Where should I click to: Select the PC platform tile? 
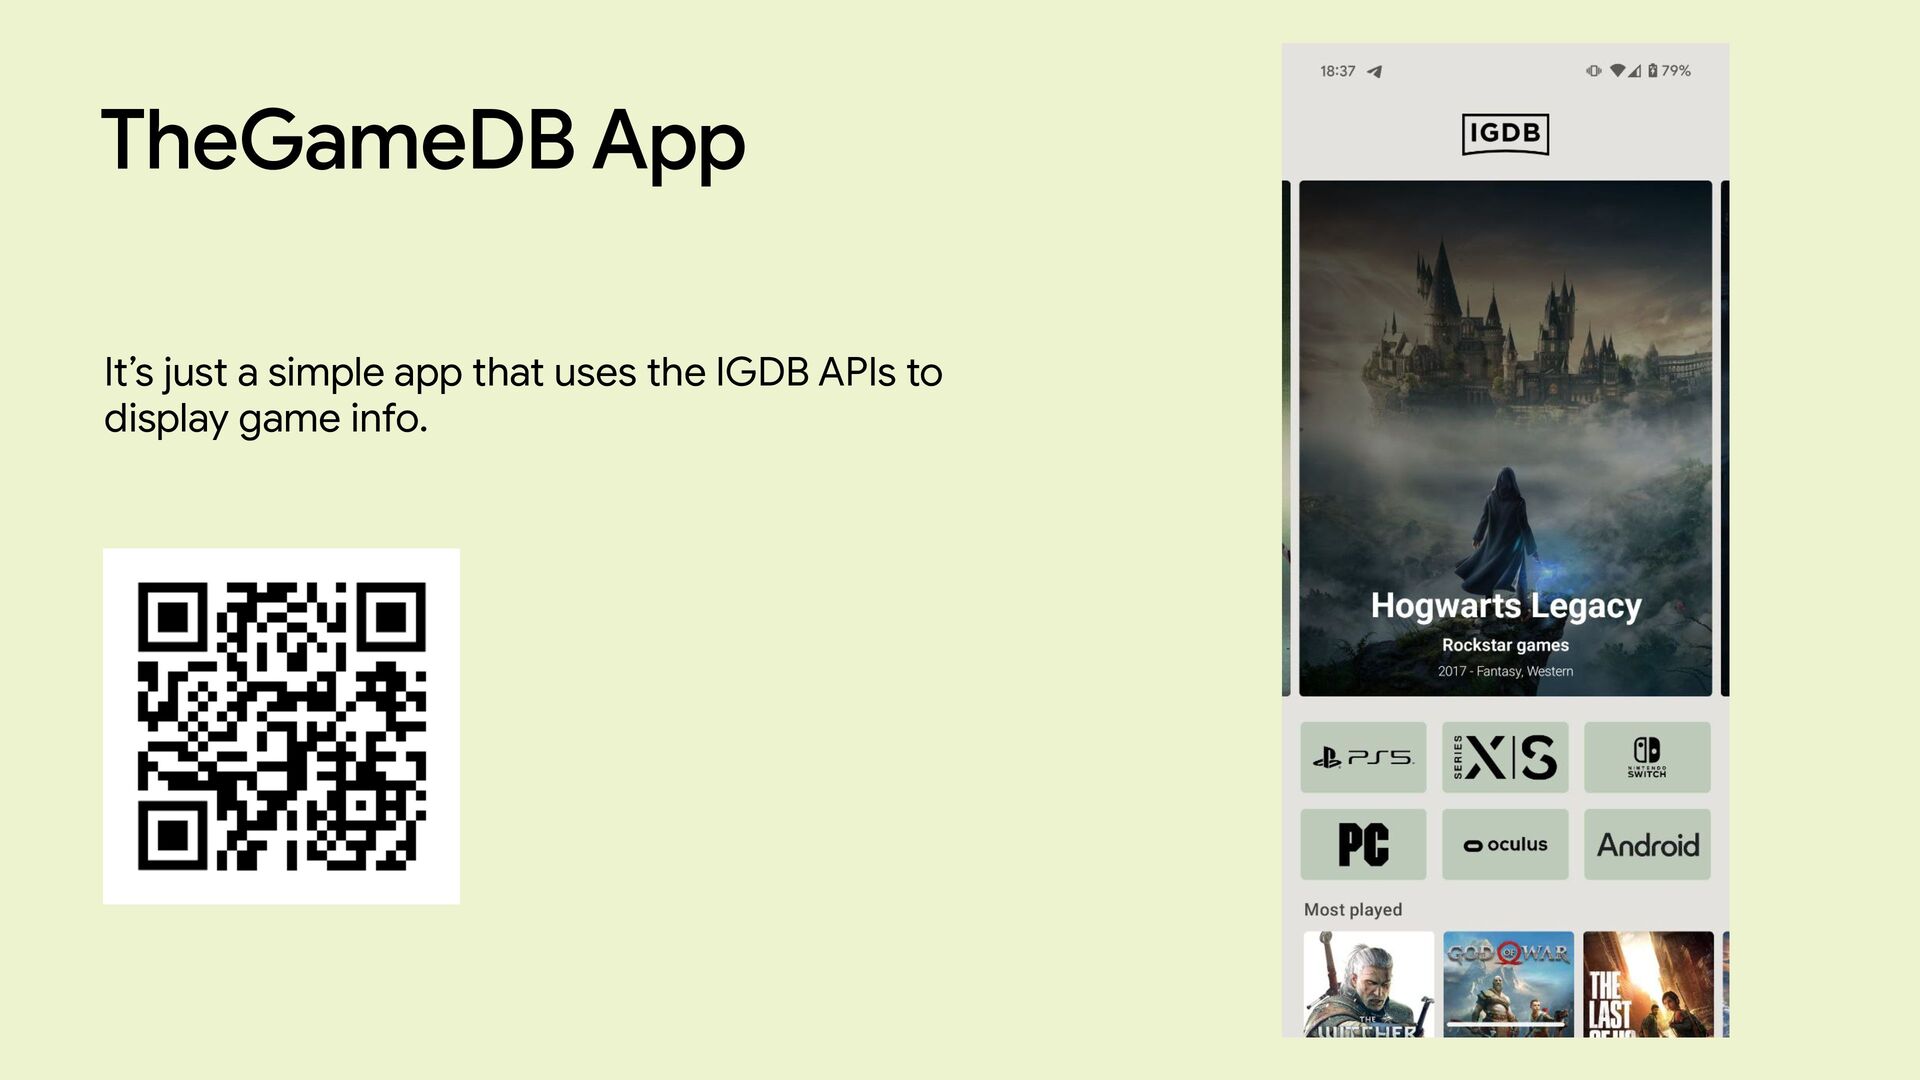pyautogui.click(x=1363, y=844)
